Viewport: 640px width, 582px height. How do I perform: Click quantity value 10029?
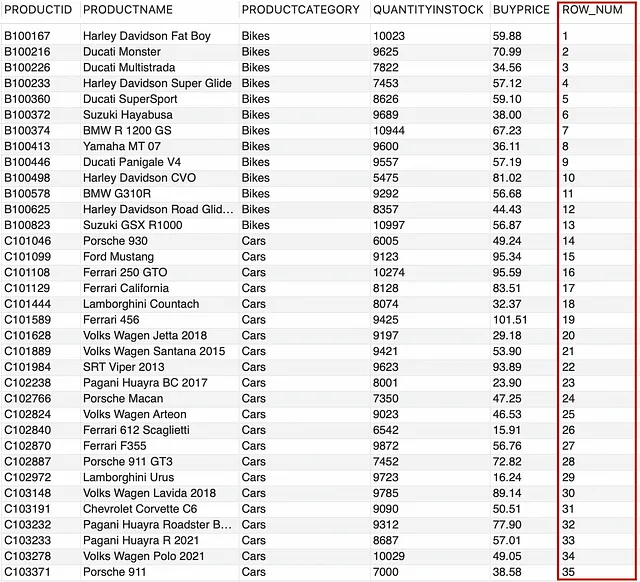click(x=389, y=556)
